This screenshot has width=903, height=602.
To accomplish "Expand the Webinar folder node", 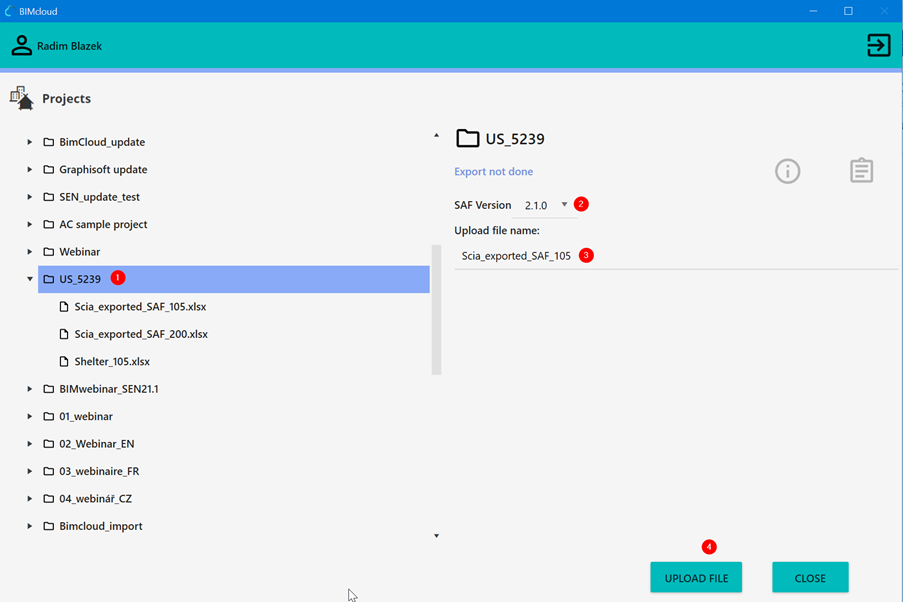I will tap(29, 252).
